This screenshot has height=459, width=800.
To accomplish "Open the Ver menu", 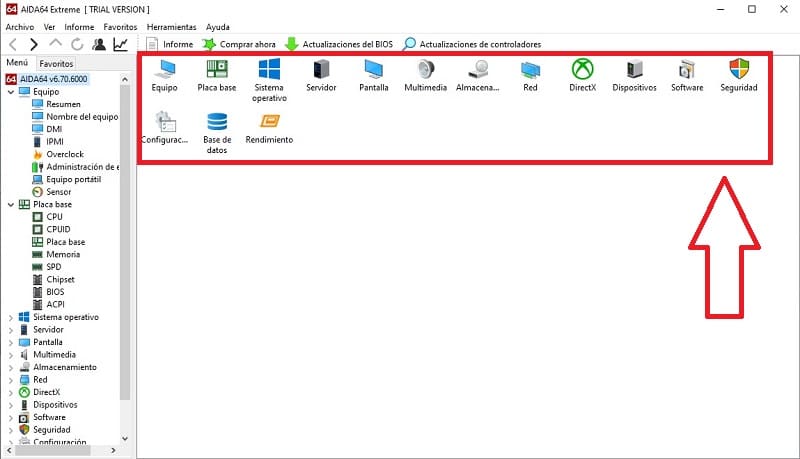I will 49,27.
